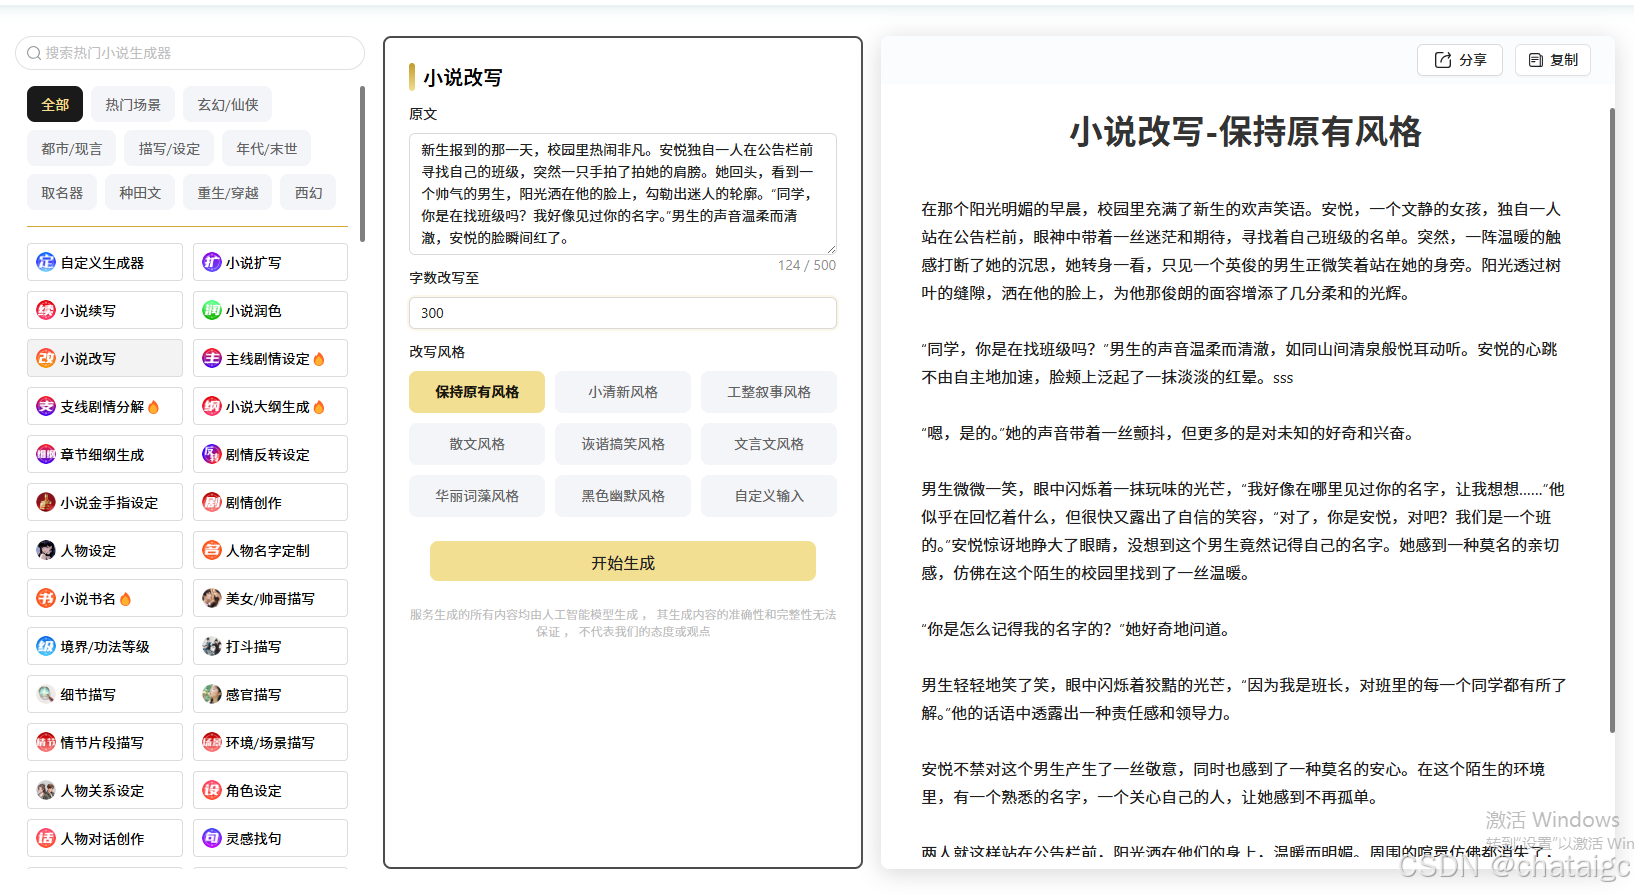
Task: Filter by 重生/穿越 category
Action: 228,193
